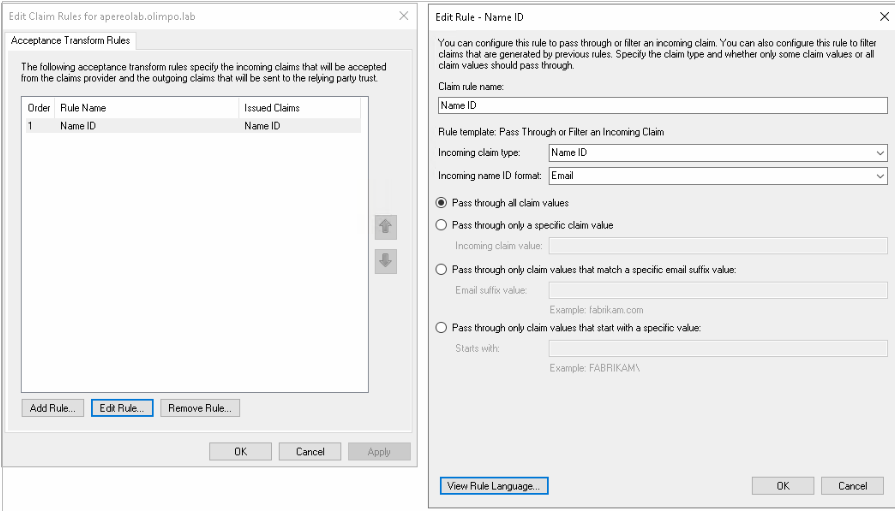Viewport: 895px width, 511px height.
Task: Open the Incoming claim type dropdown
Action: [718, 153]
